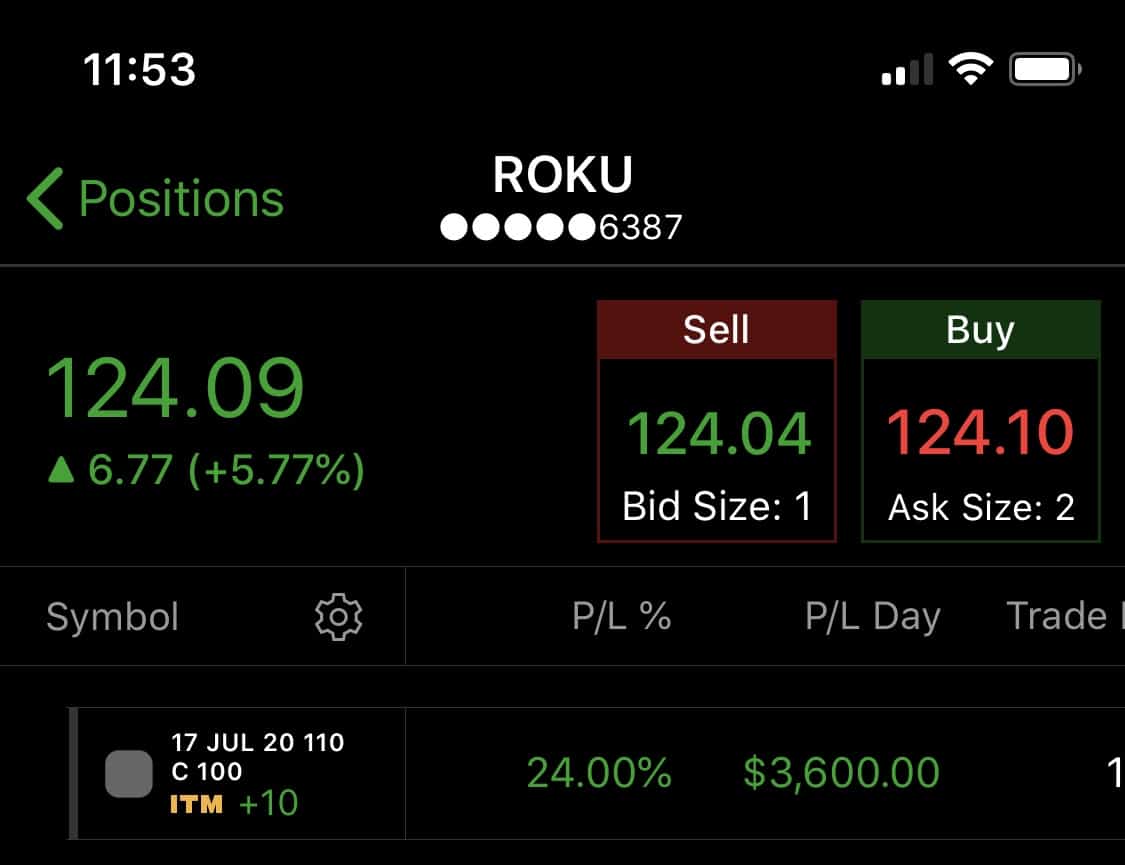The image size is (1125, 865).
Task: Tap the 124.10 ask price
Action: [x=980, y=432]
